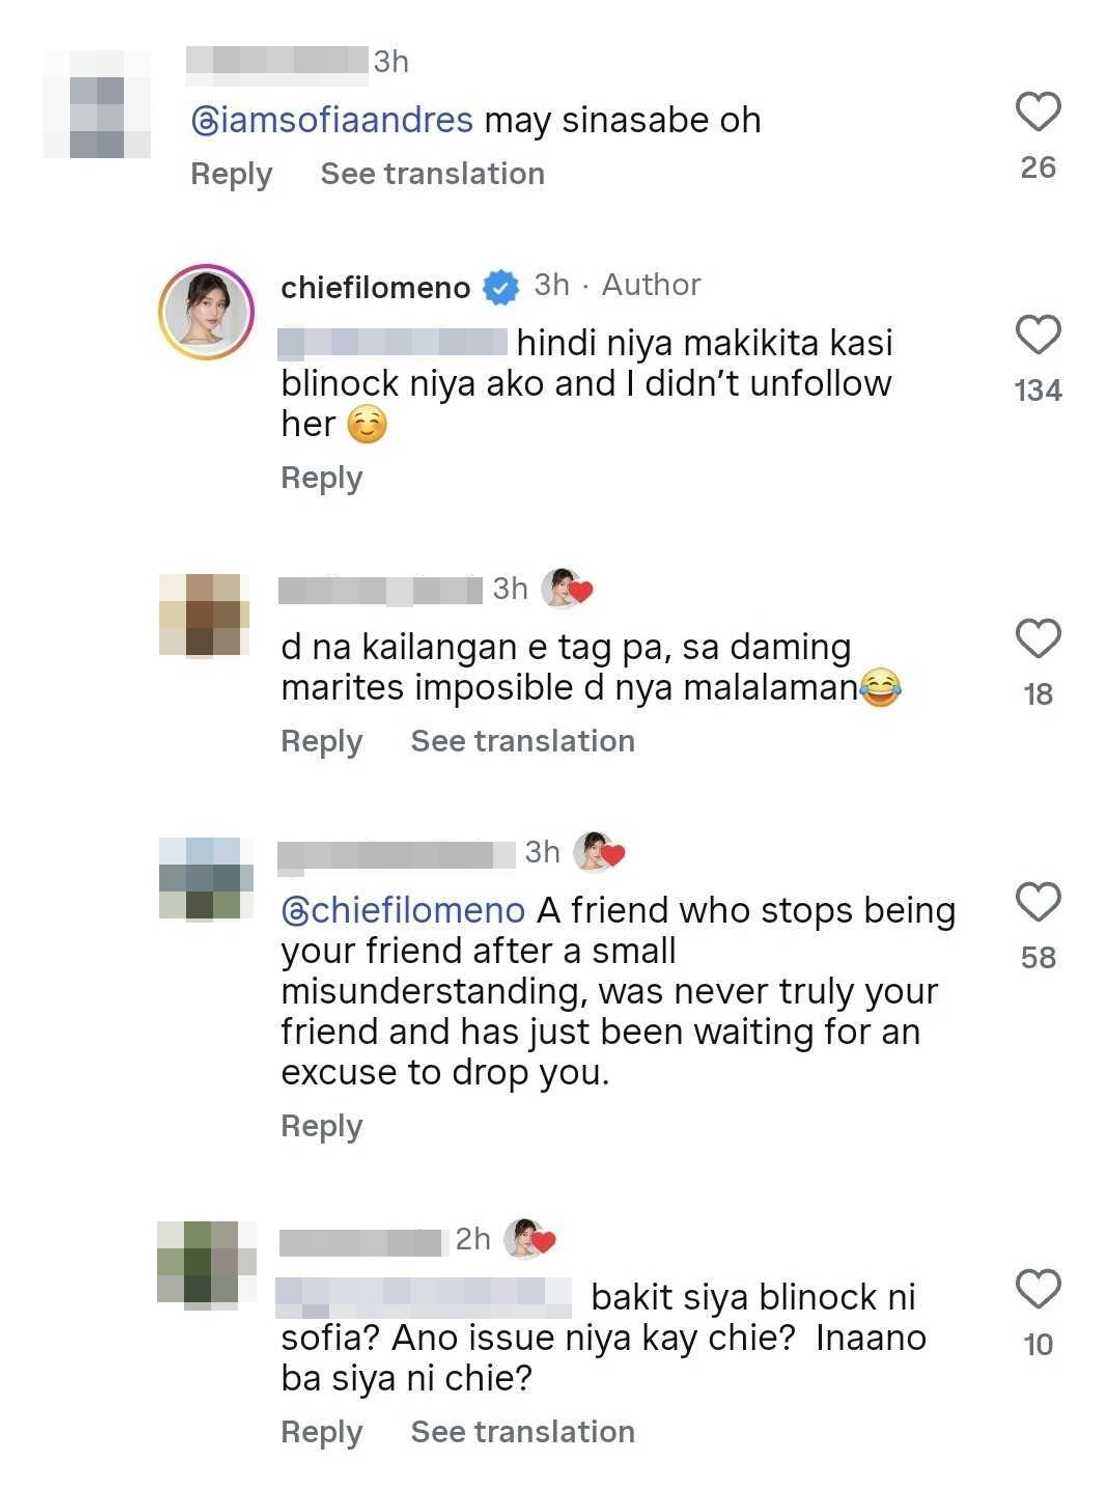Reply to the "excuse to drop you" comment
The height and width of the screenshot is (1503, 1120).
tap(321, 1126)
